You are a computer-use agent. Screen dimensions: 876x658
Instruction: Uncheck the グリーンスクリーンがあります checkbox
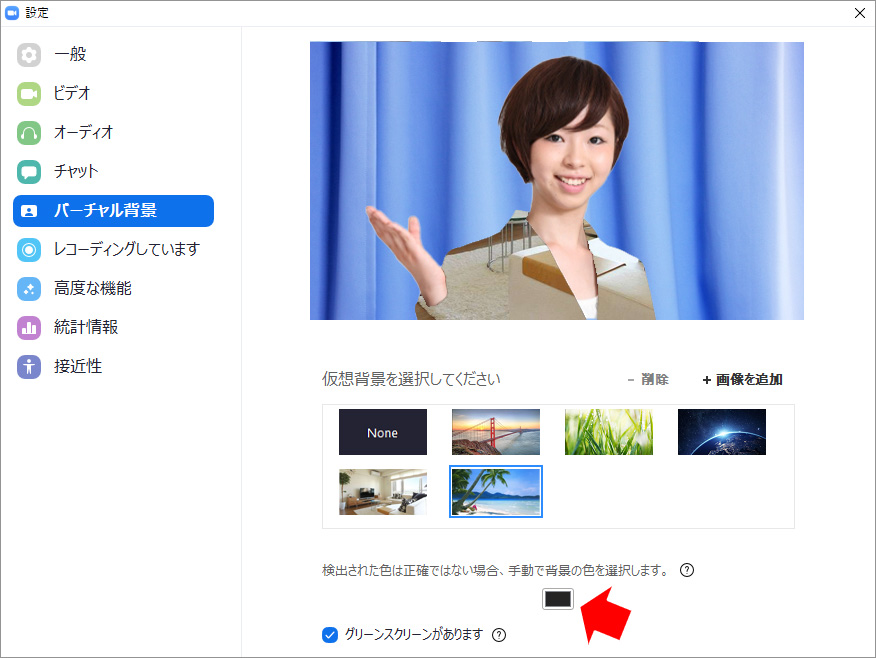(x=330, y=634)
